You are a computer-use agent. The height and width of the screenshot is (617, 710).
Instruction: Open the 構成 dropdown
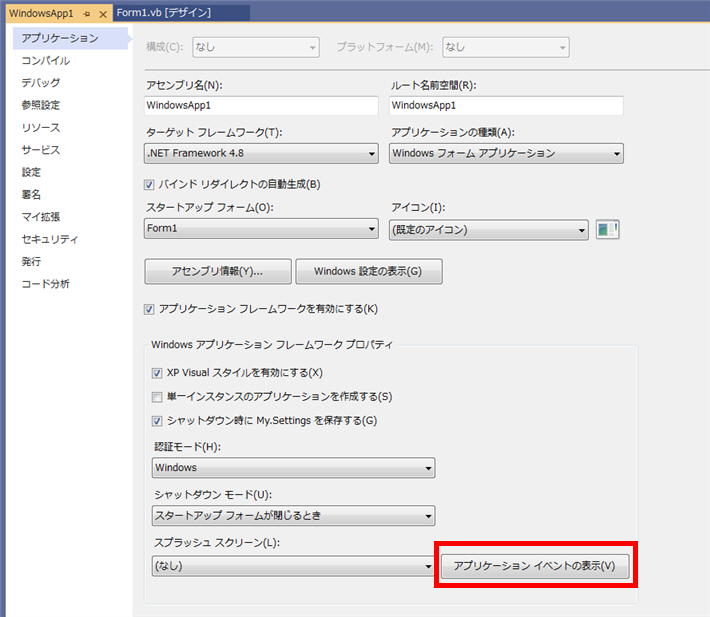tap(256, 47)
